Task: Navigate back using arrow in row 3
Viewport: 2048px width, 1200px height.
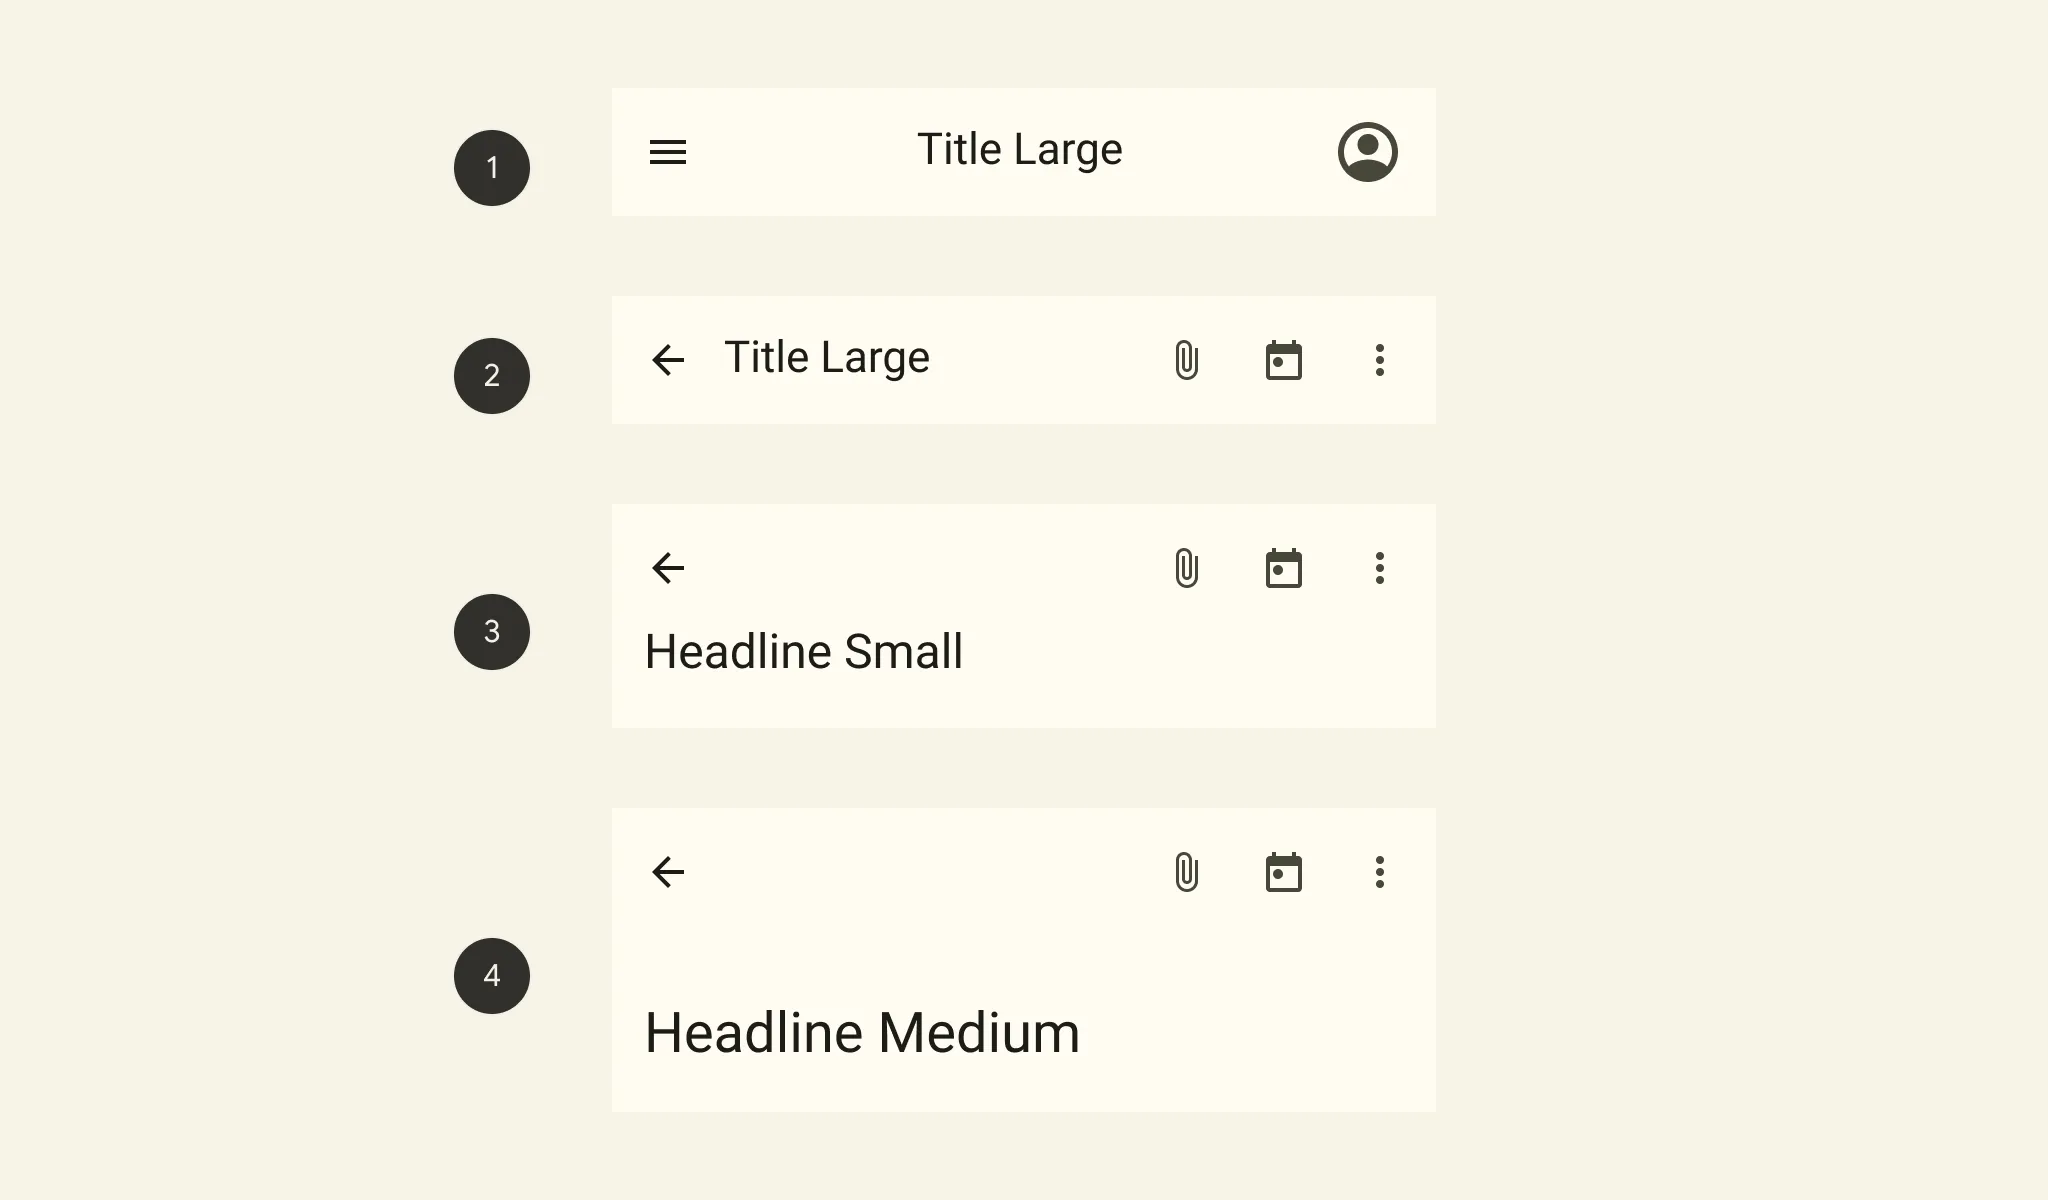Action: point(667,567)
